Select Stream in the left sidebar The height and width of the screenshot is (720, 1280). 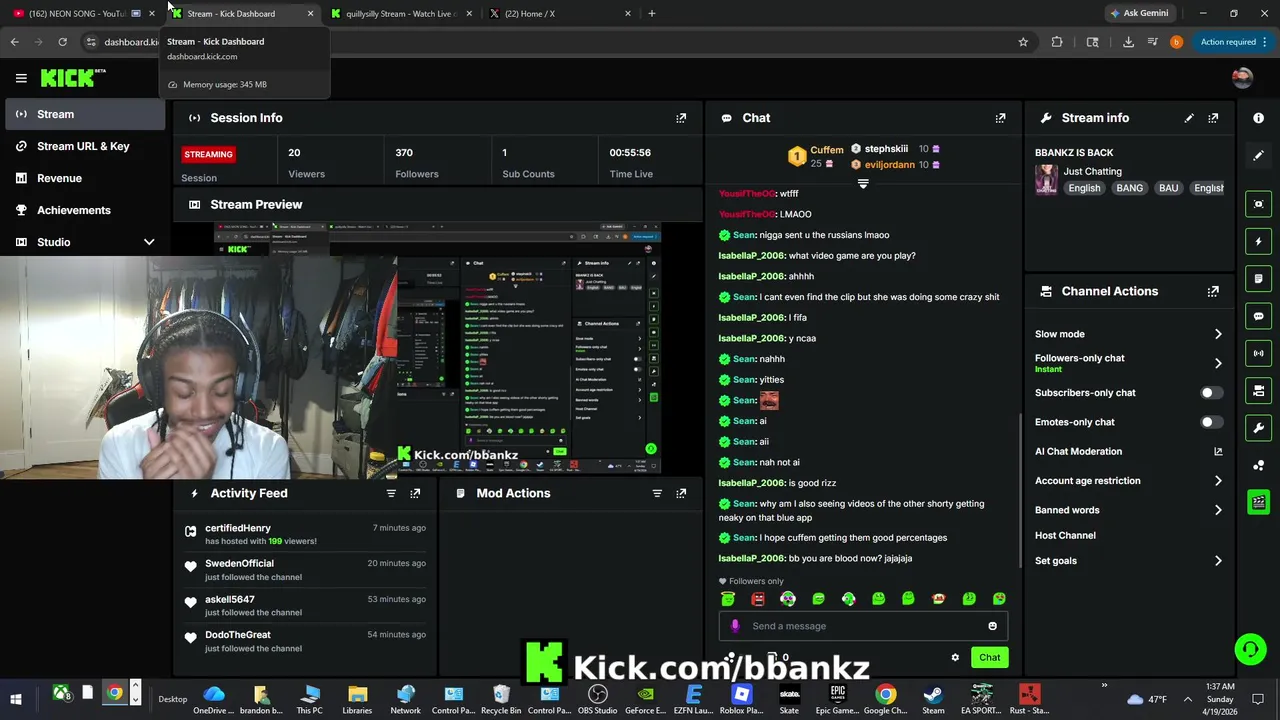pos(85,114)
